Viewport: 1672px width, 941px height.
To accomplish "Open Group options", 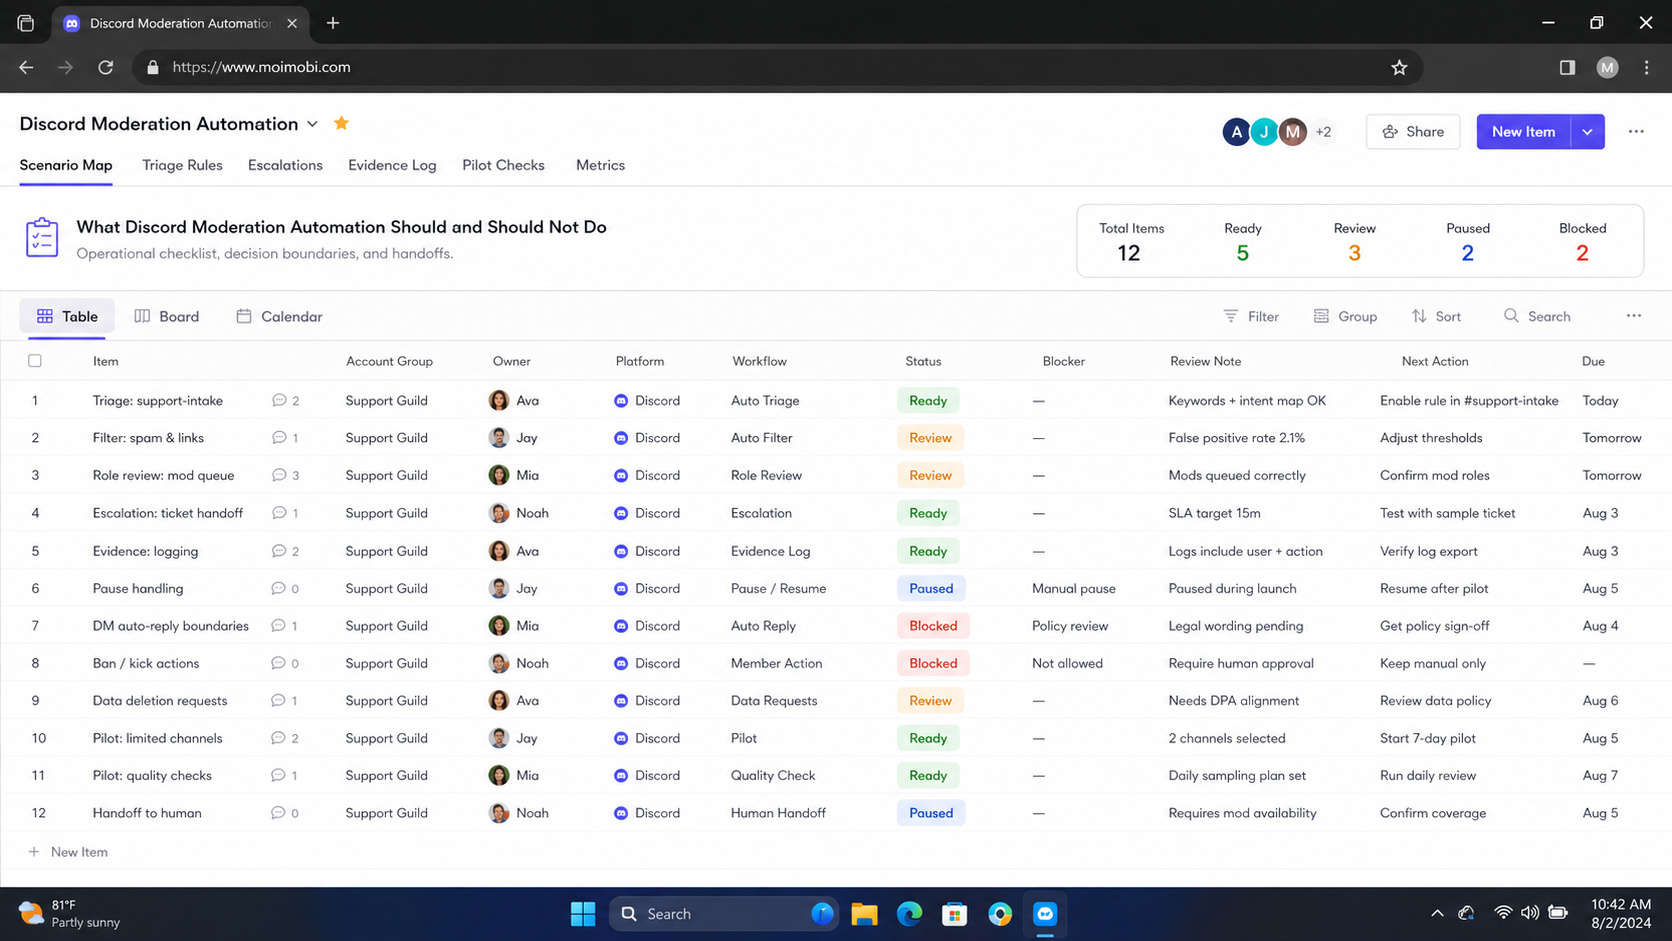I will [x=1345, y=316].
